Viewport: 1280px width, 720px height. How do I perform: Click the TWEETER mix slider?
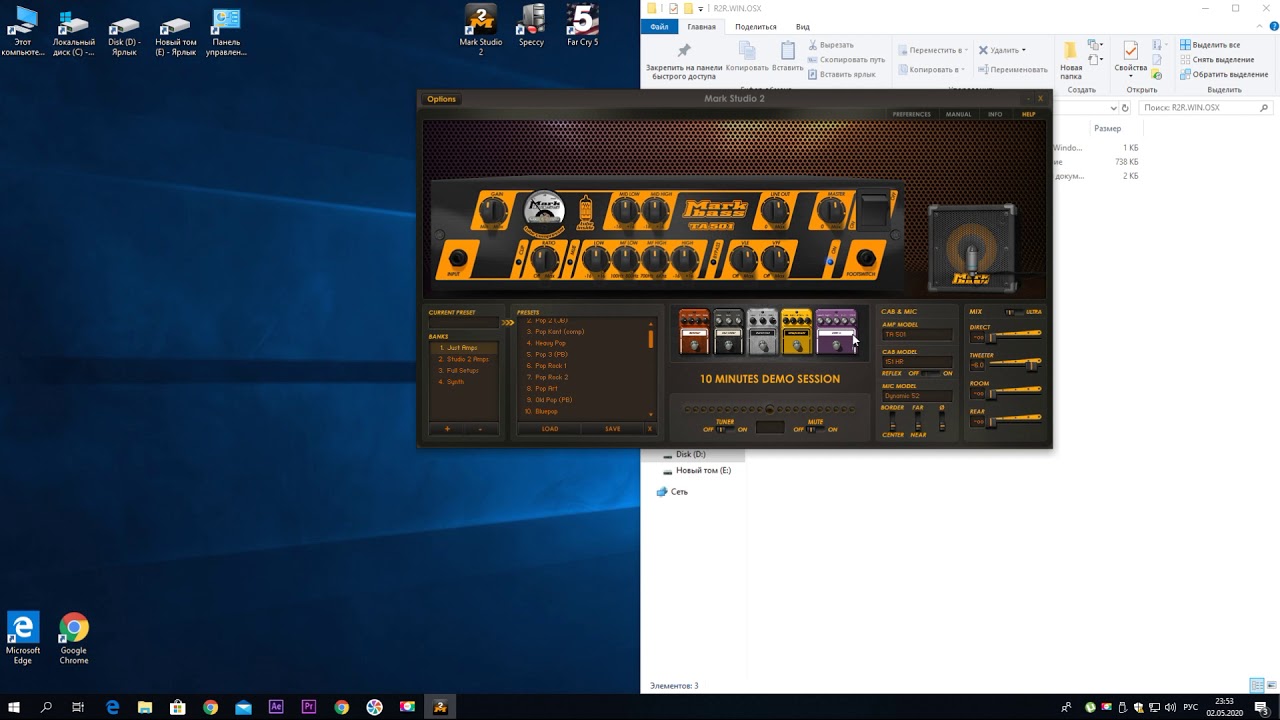tap(1015, 364)
